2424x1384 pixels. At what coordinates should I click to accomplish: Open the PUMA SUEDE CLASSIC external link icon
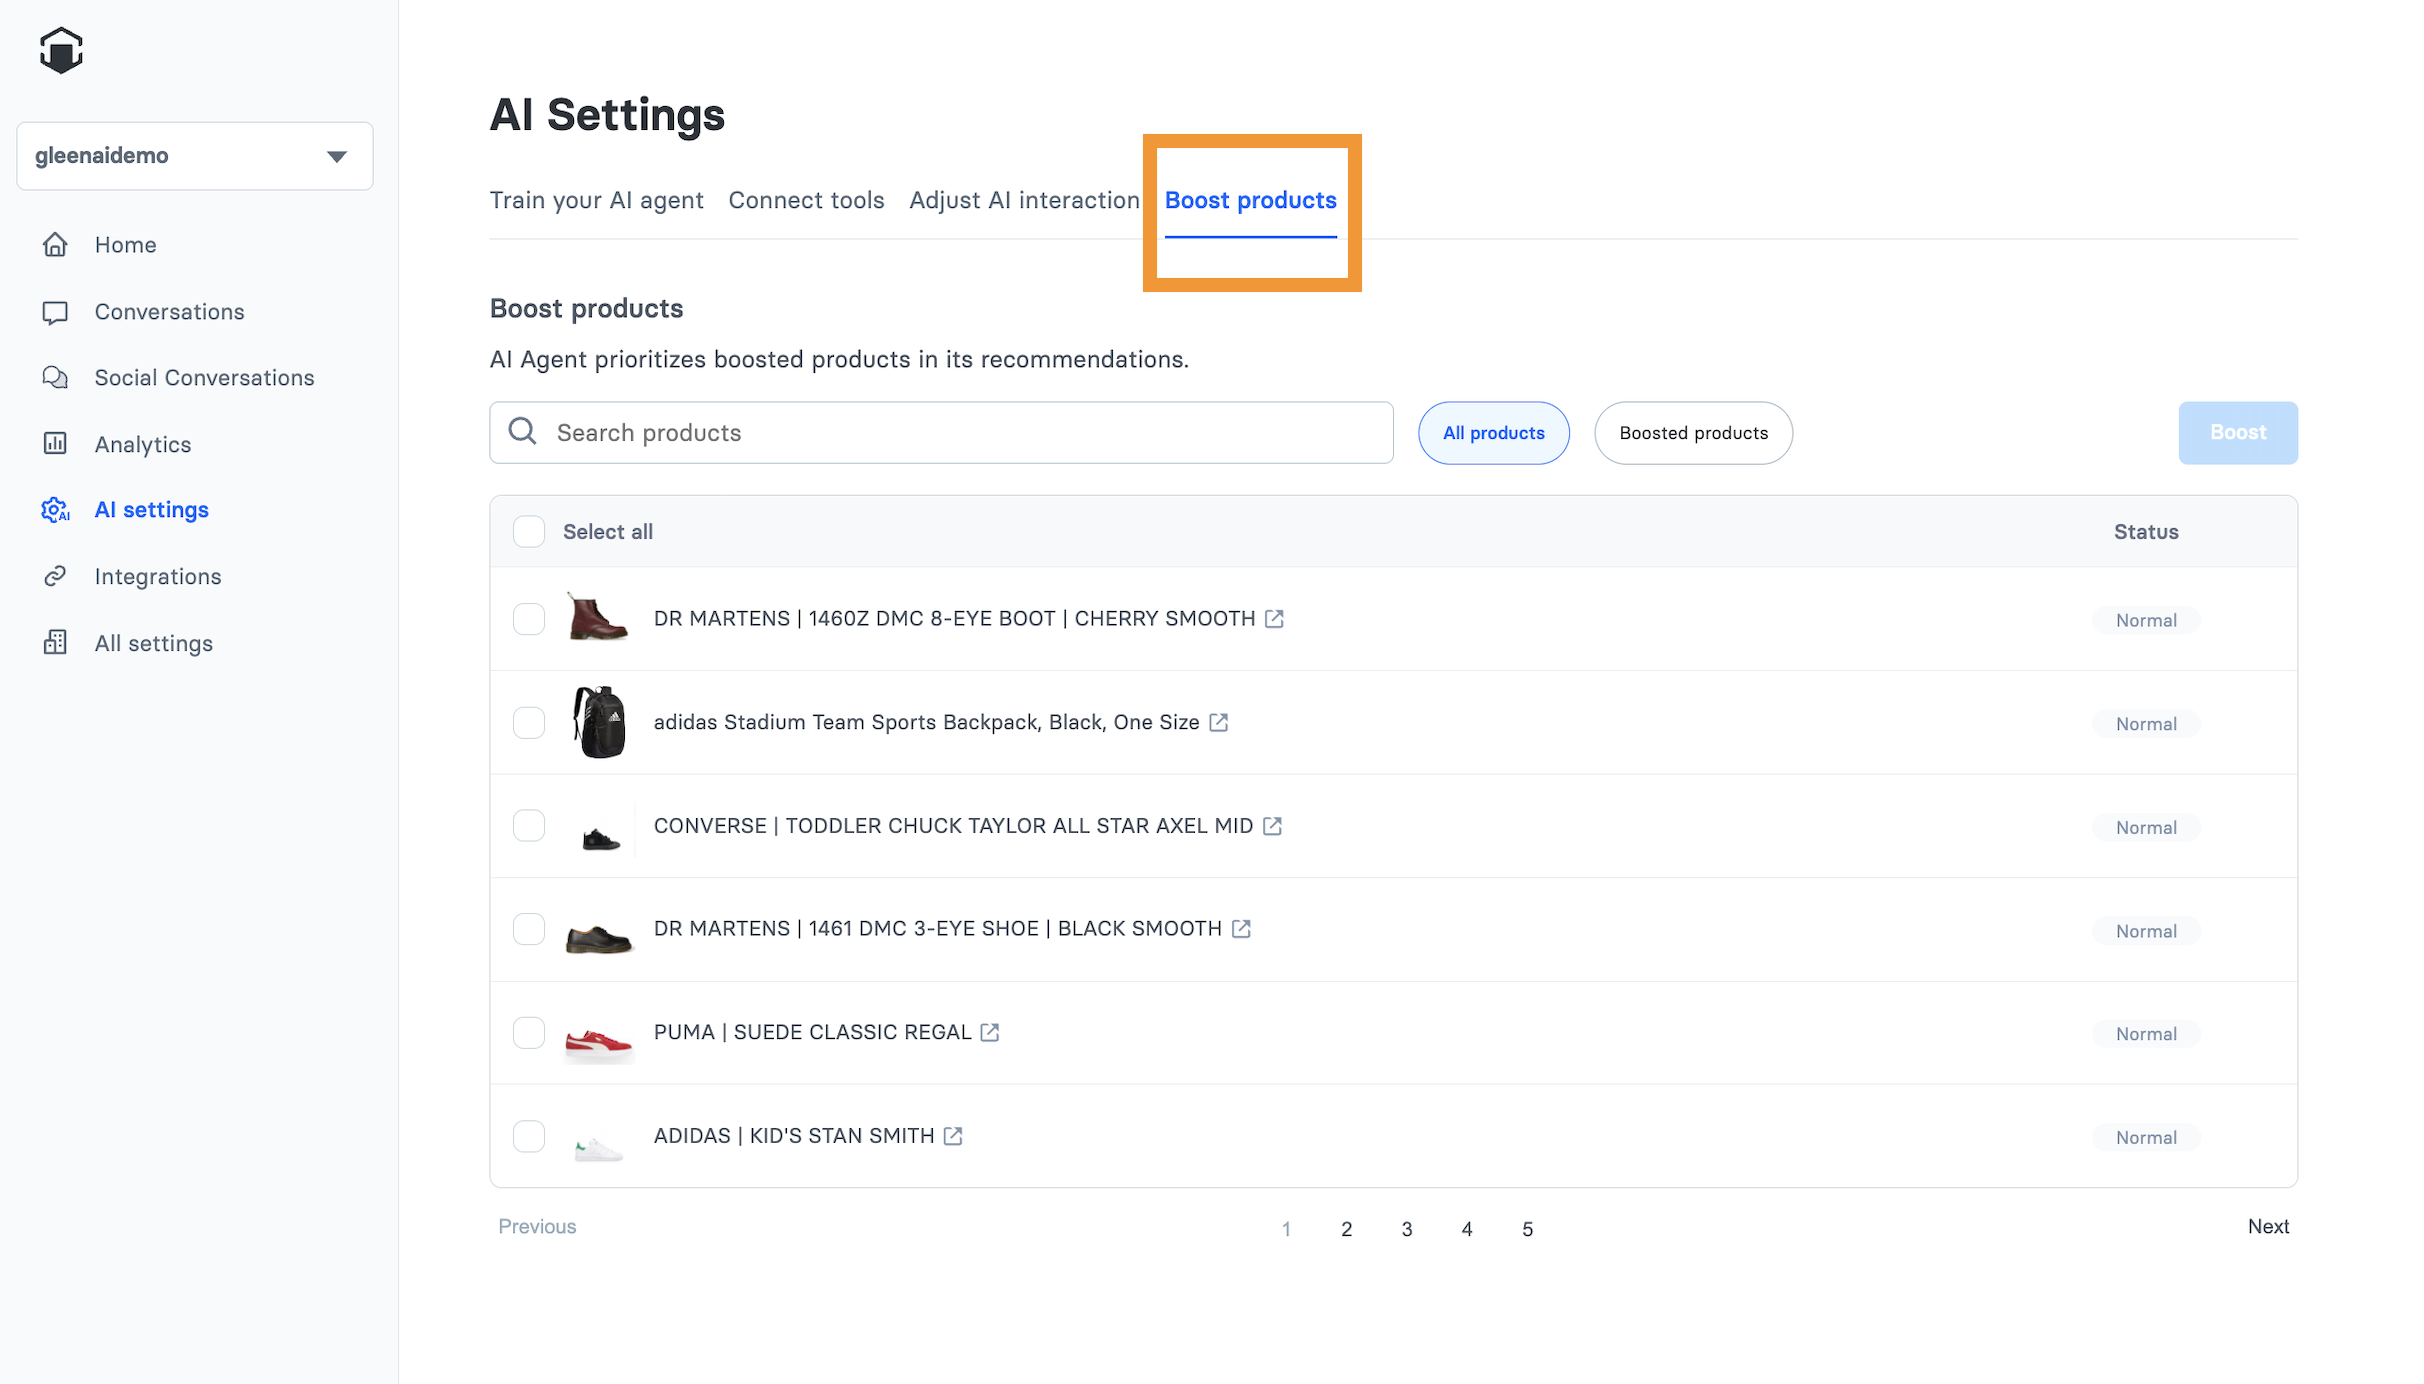coord(991,1032)
